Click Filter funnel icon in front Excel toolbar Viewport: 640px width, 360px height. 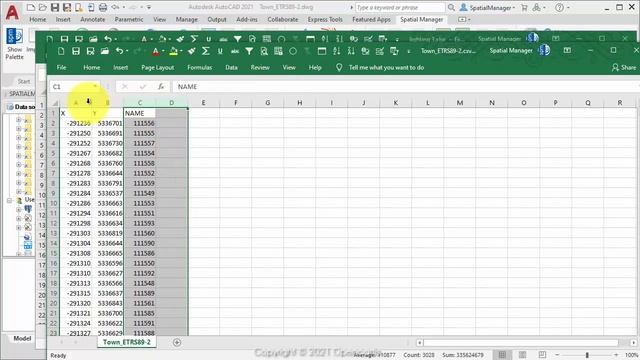point(249,51)
